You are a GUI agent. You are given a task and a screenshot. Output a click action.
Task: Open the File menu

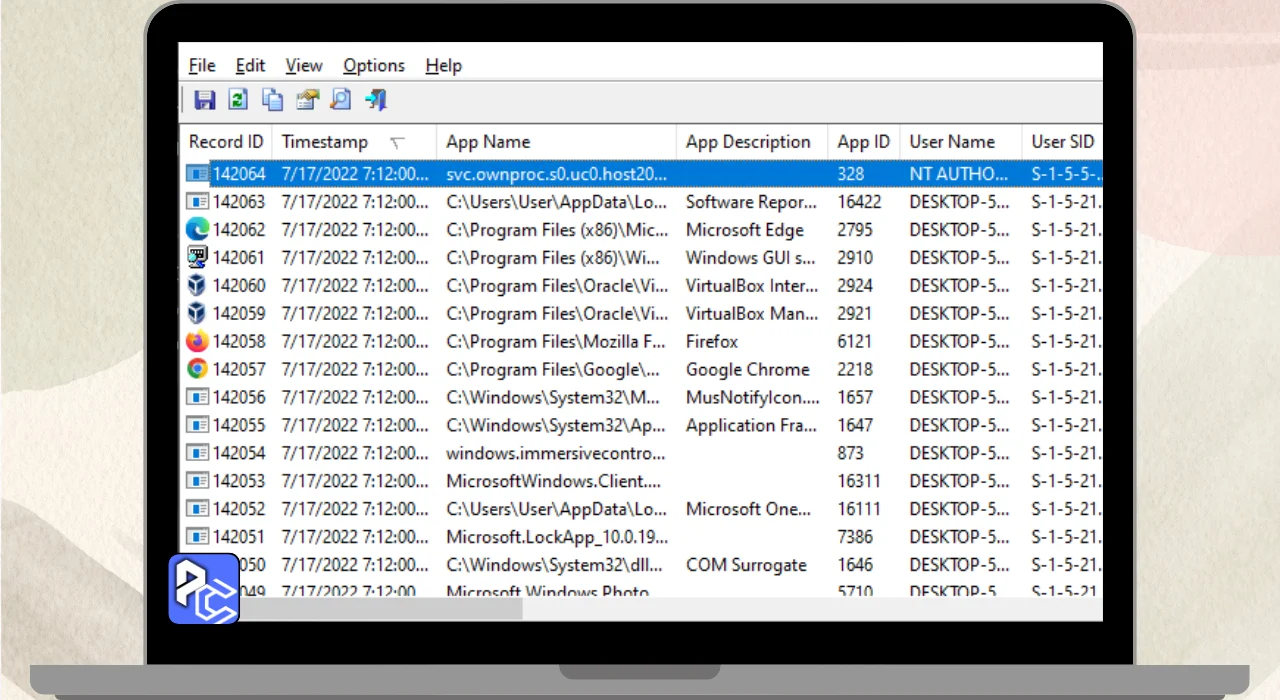[202, 66]
